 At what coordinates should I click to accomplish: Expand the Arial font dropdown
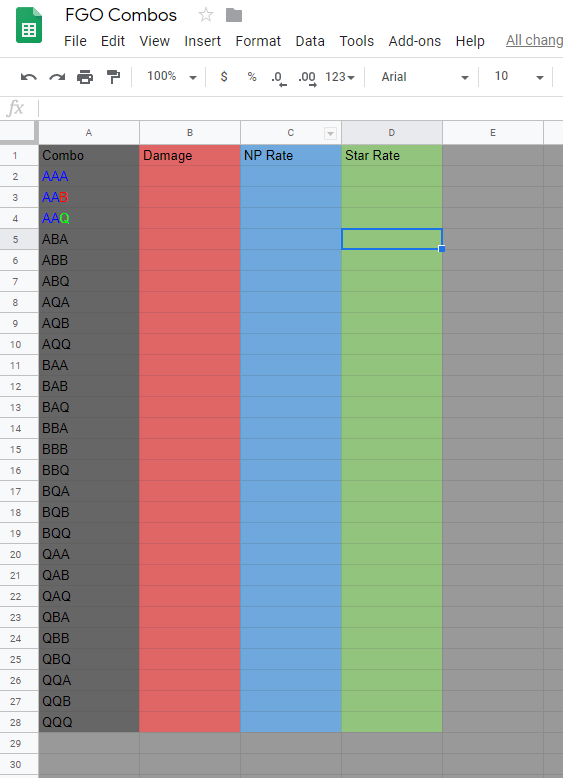425,77
